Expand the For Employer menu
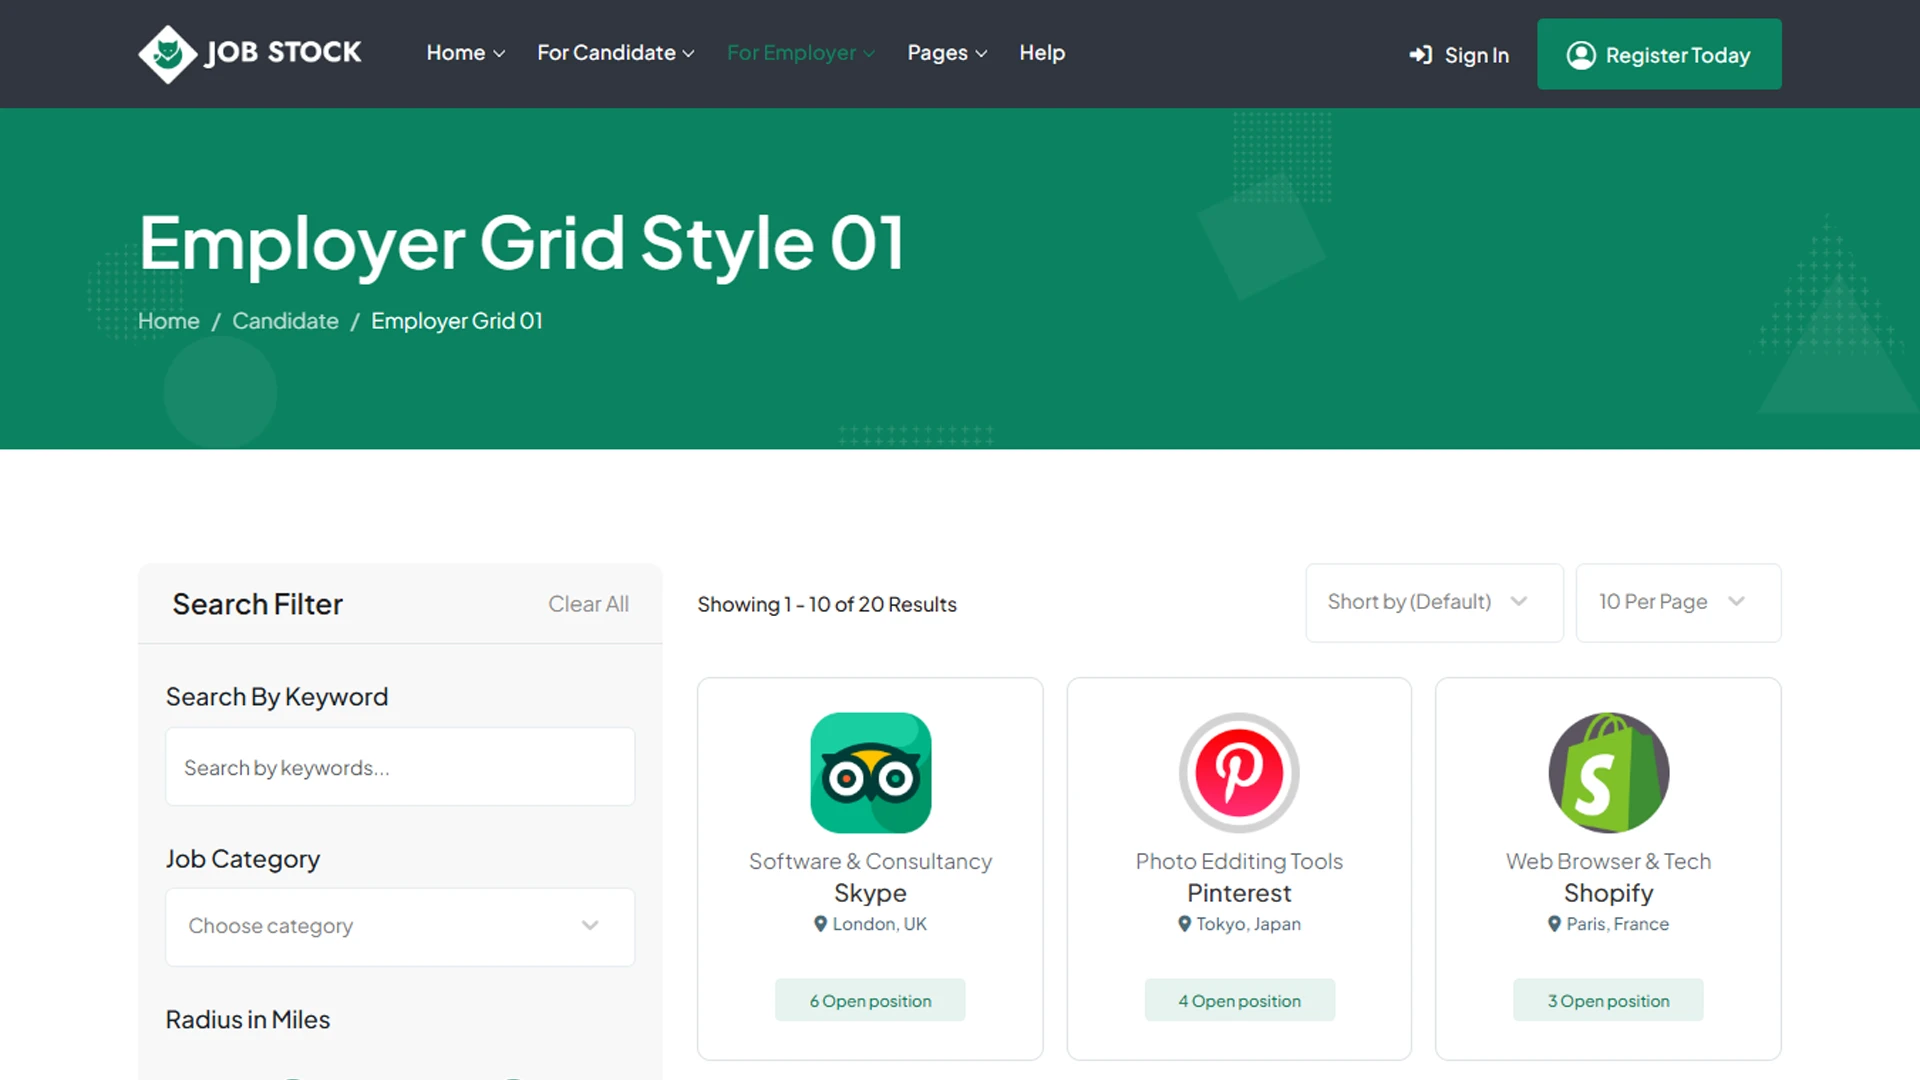The height and width of the screenshot is (1080, 1920). pyautogui.click(x=801, y=53)
